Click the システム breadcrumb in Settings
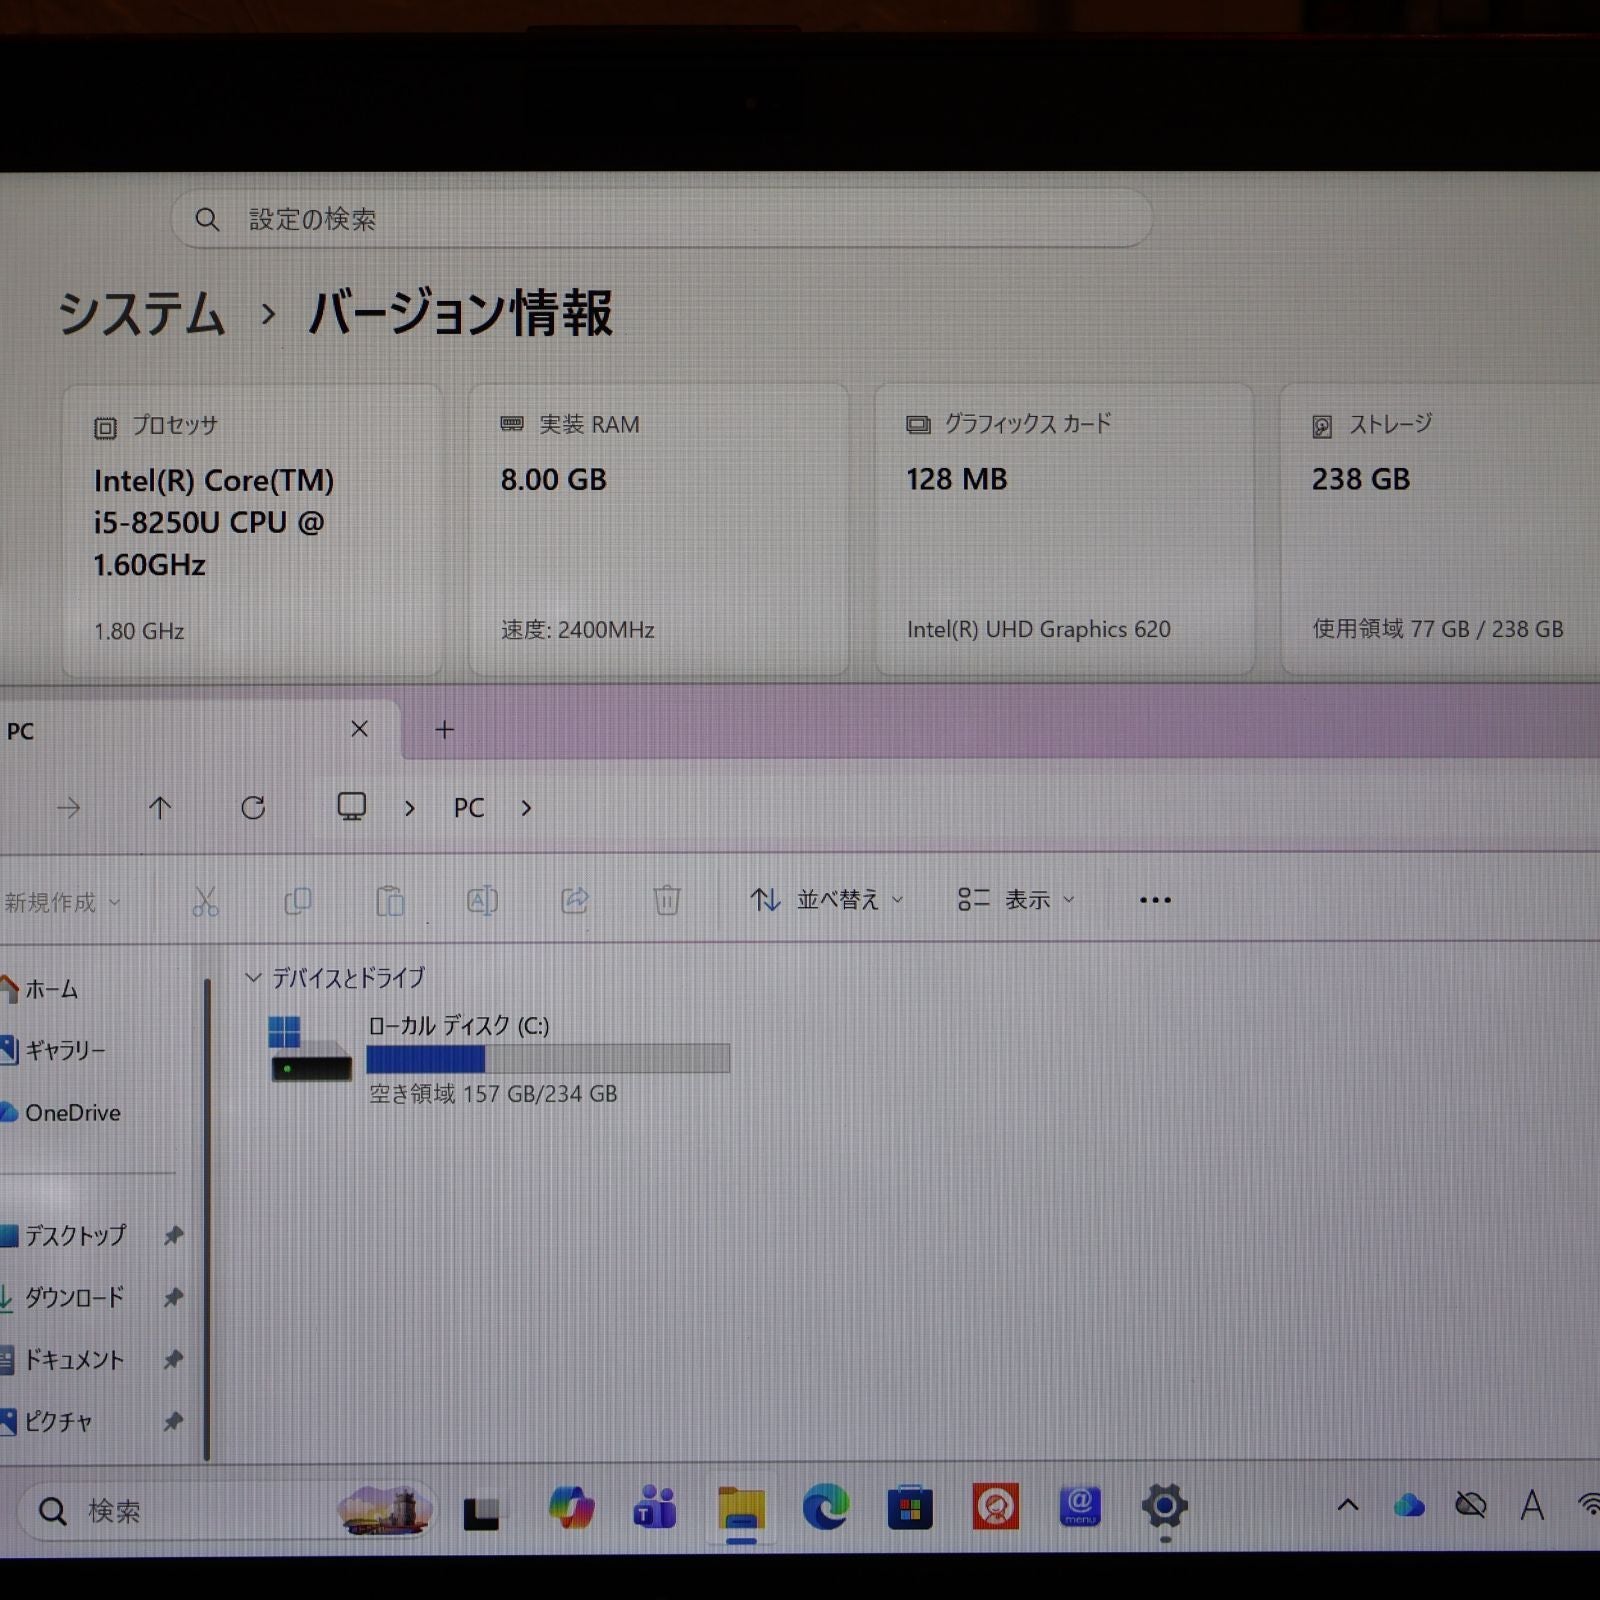The height and width of the screenshot is (1600, 1600). [142, 314]
